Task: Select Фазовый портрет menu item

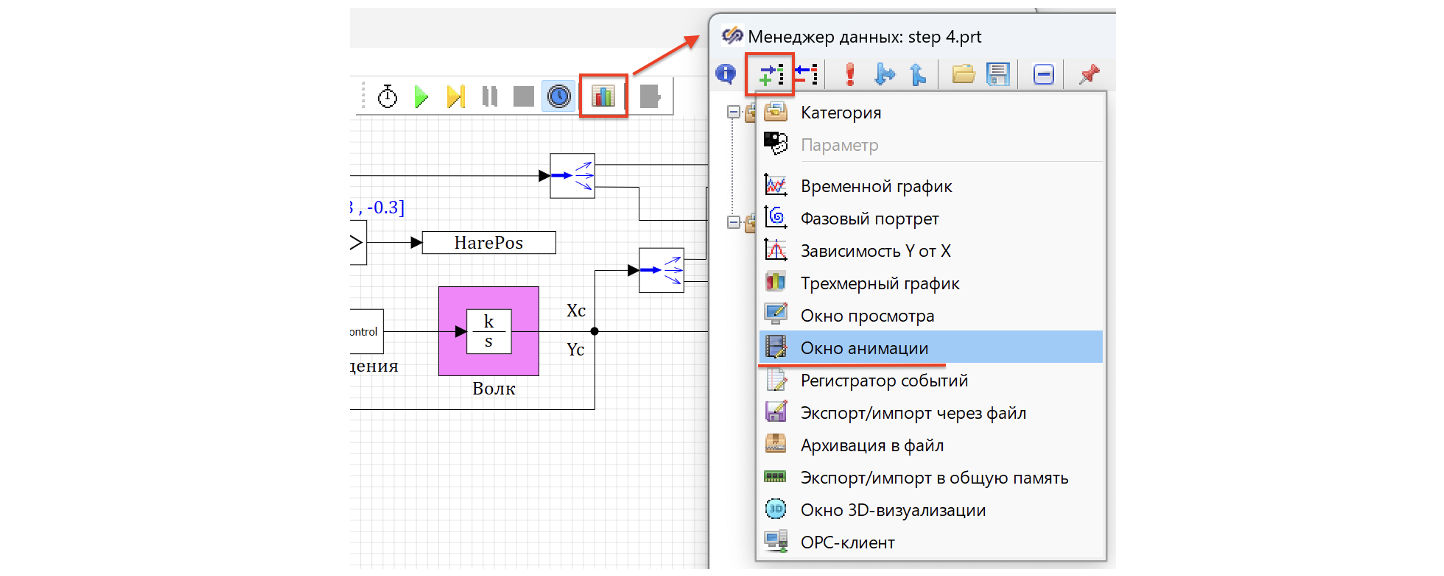Action: click(931, 218)
